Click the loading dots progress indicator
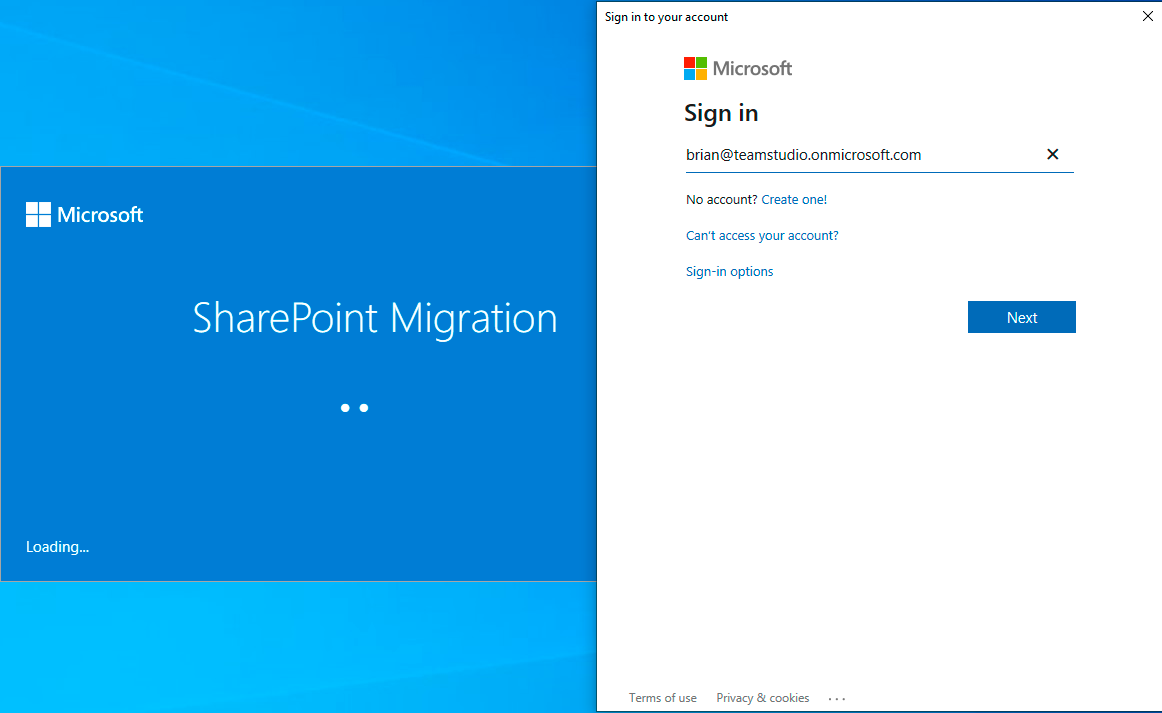Image resolution: width=1162 pixels, height=713 pixels. 354,408
